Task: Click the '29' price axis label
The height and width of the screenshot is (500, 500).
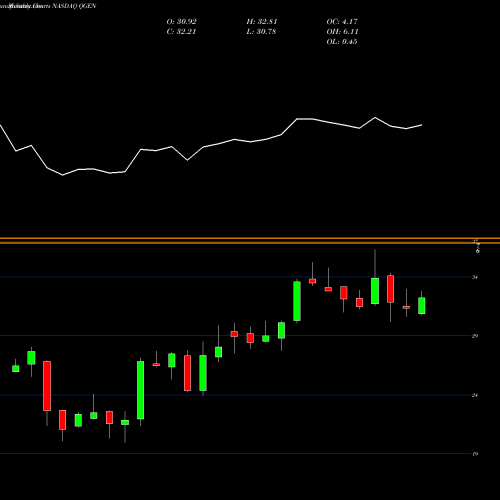Action: pyautogui.click(x=475, y=336)
